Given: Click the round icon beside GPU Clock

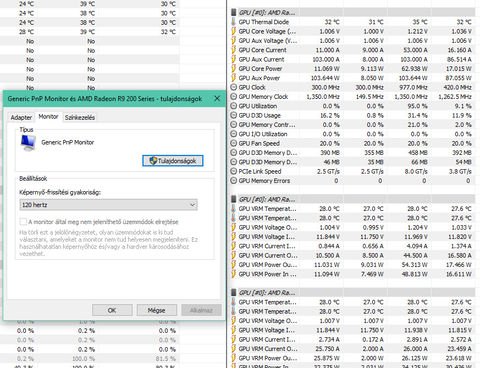Looking at the screenshot, I should click(233, 87).
